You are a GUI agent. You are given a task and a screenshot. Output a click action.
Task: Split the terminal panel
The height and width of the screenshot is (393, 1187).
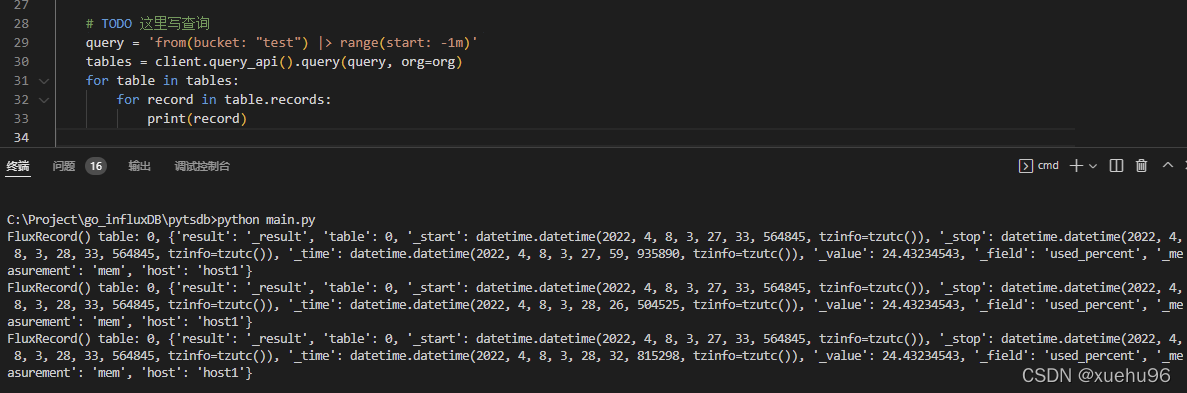1116,166
